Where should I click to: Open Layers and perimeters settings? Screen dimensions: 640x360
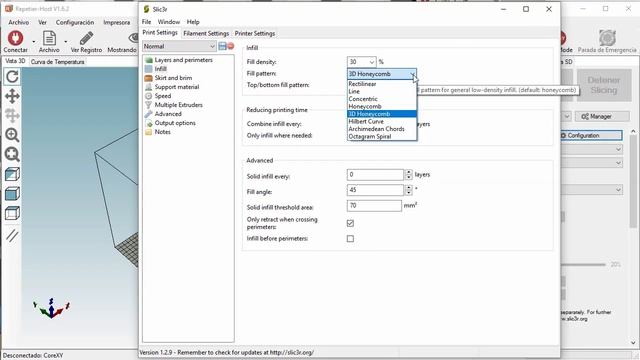click(183, 60)
